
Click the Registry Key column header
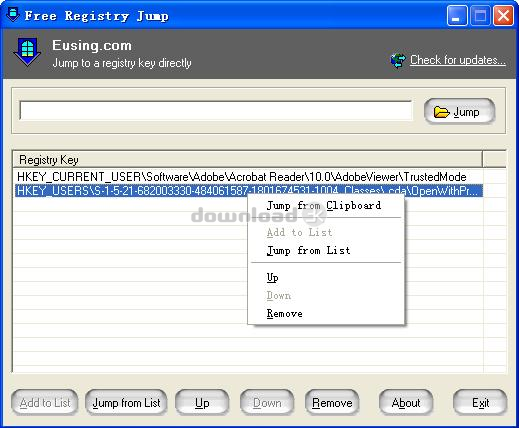pos(247,160)
